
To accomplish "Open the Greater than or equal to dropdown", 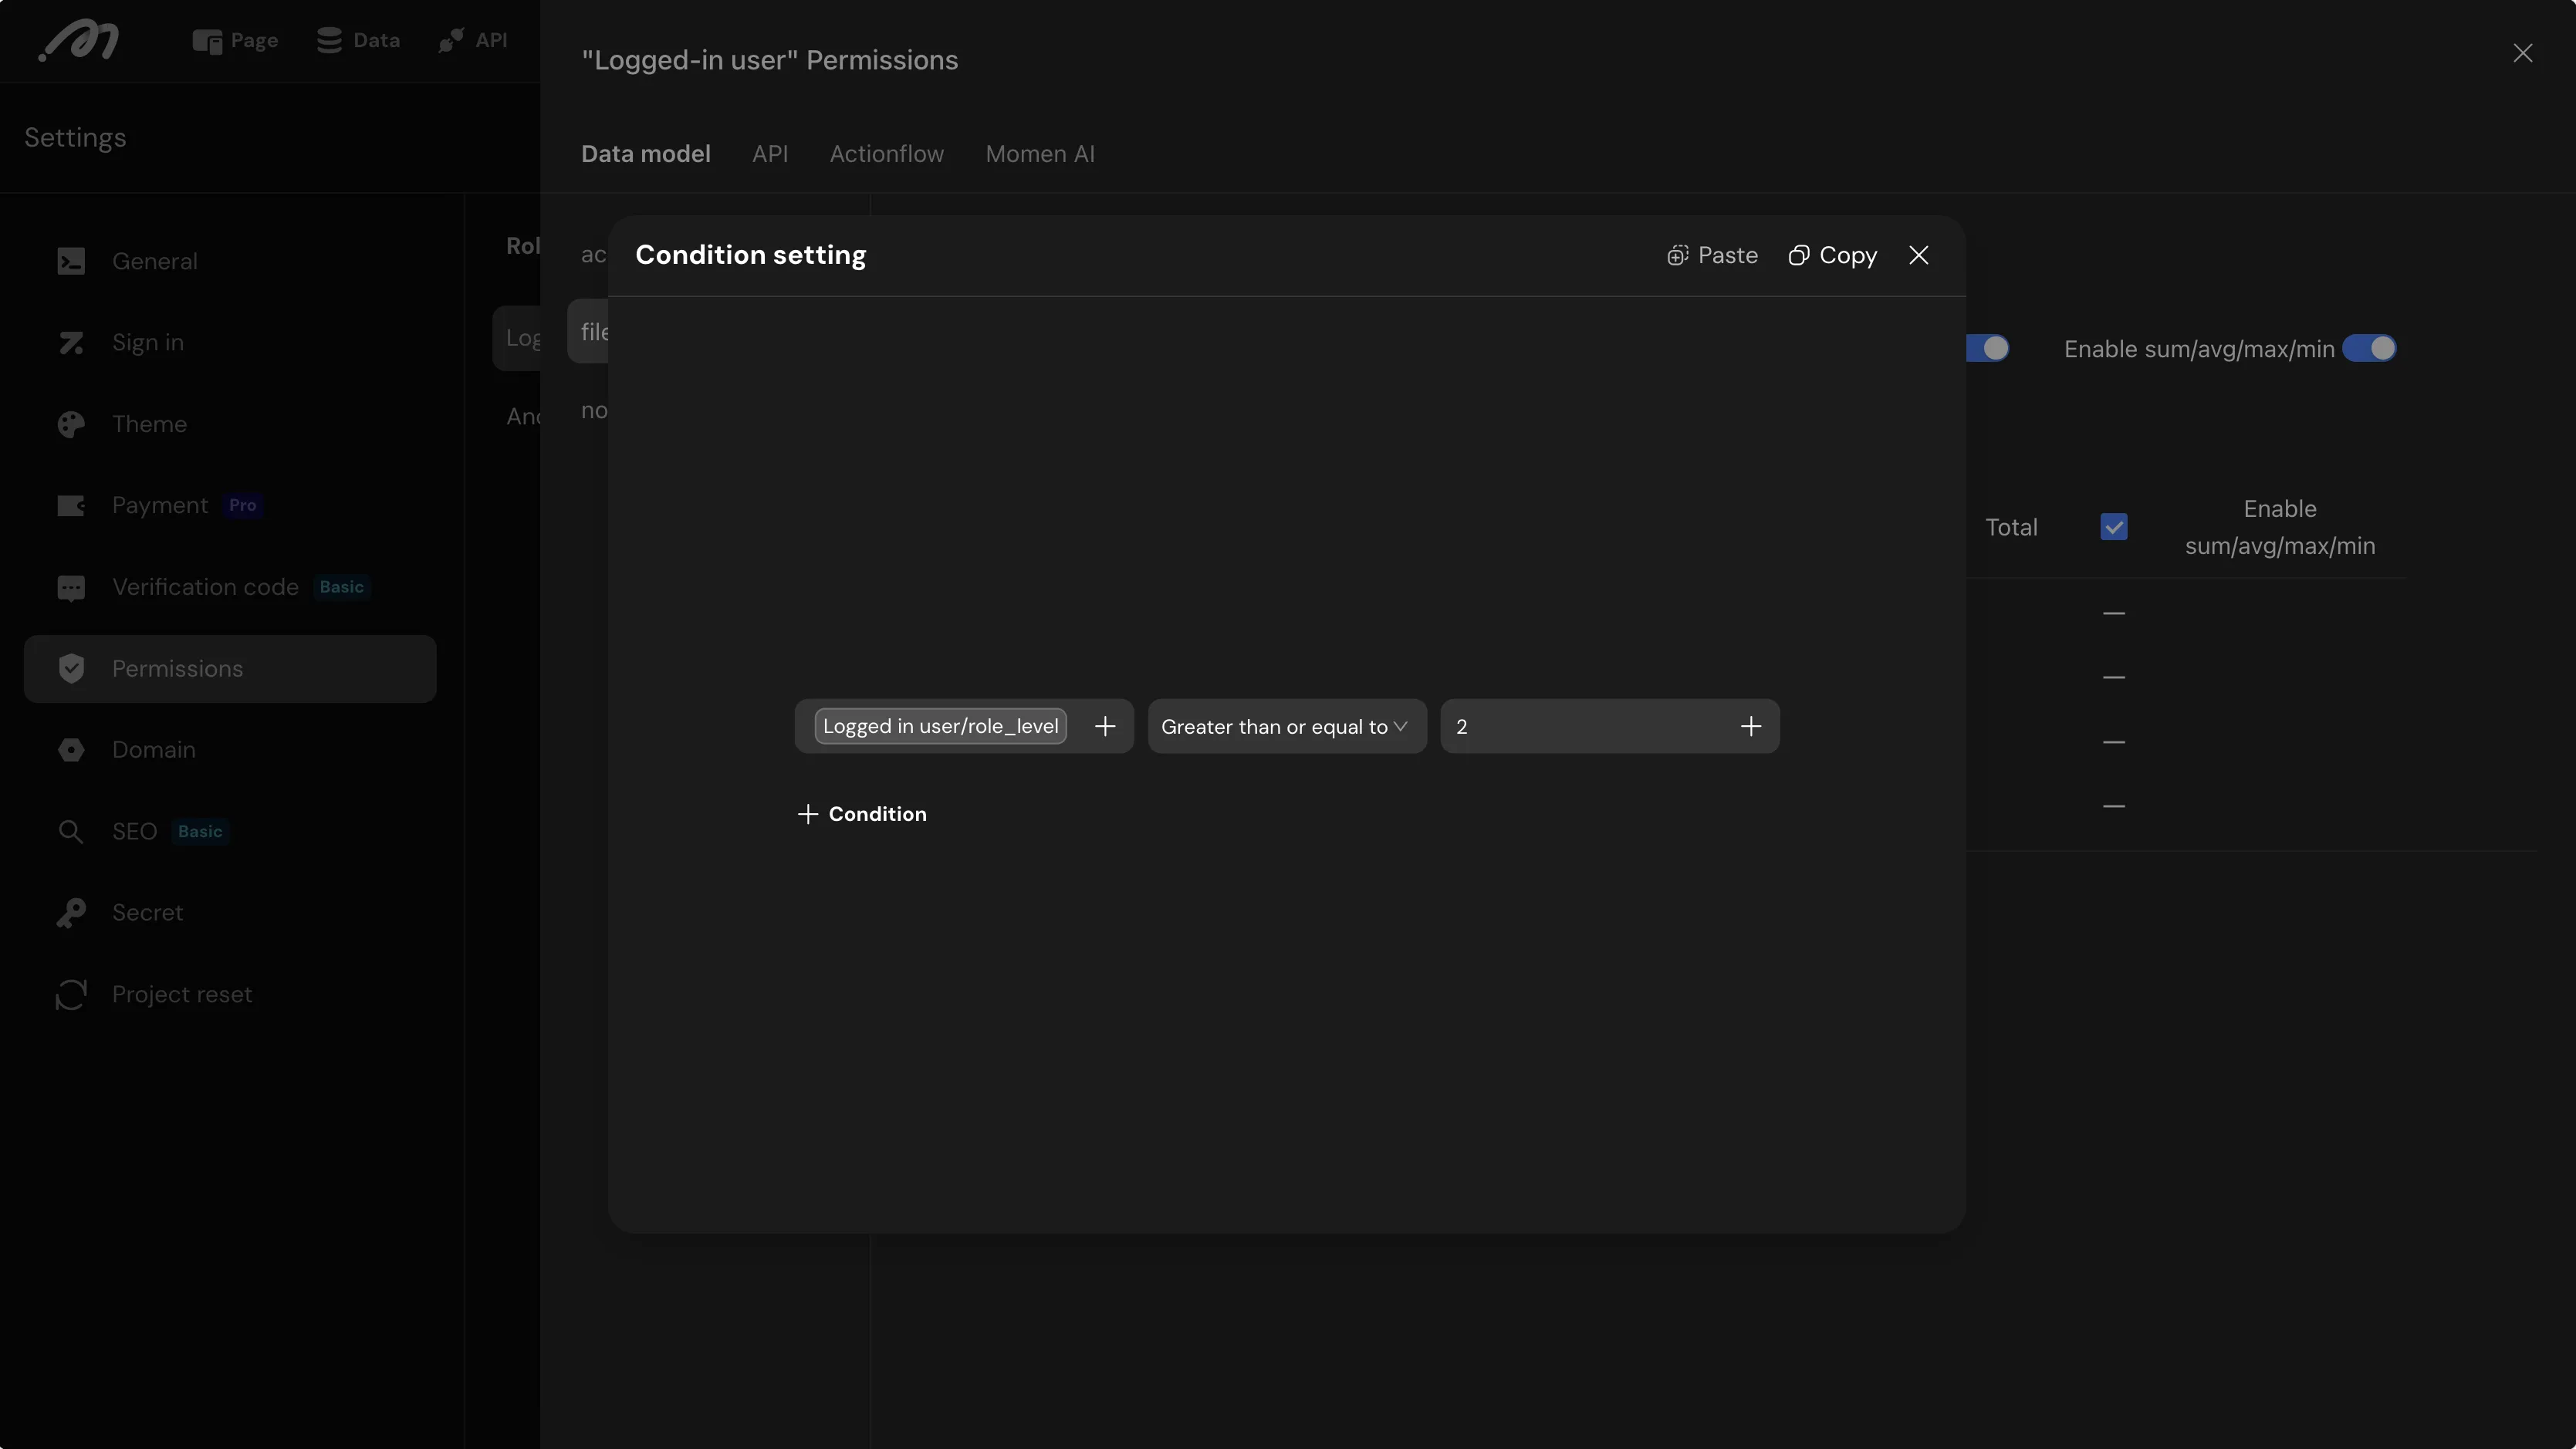I will (x=1287, y=727).
